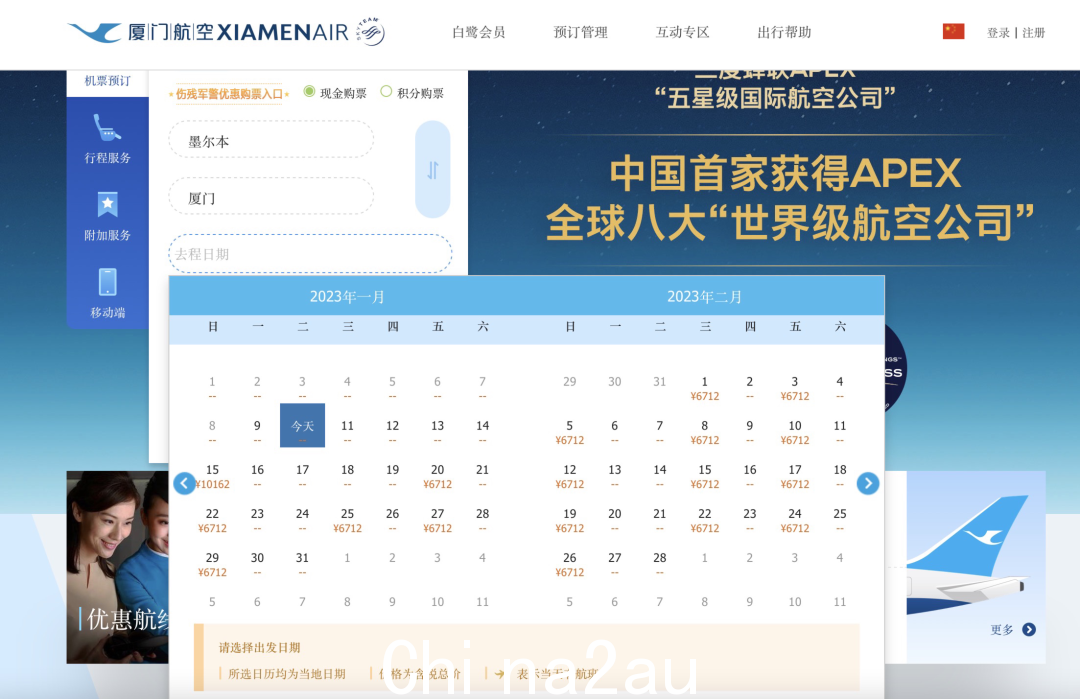This screenshot has width=1080, height=699.
Task: Swap departure and destination cities
Action: [x=433, y=169]
